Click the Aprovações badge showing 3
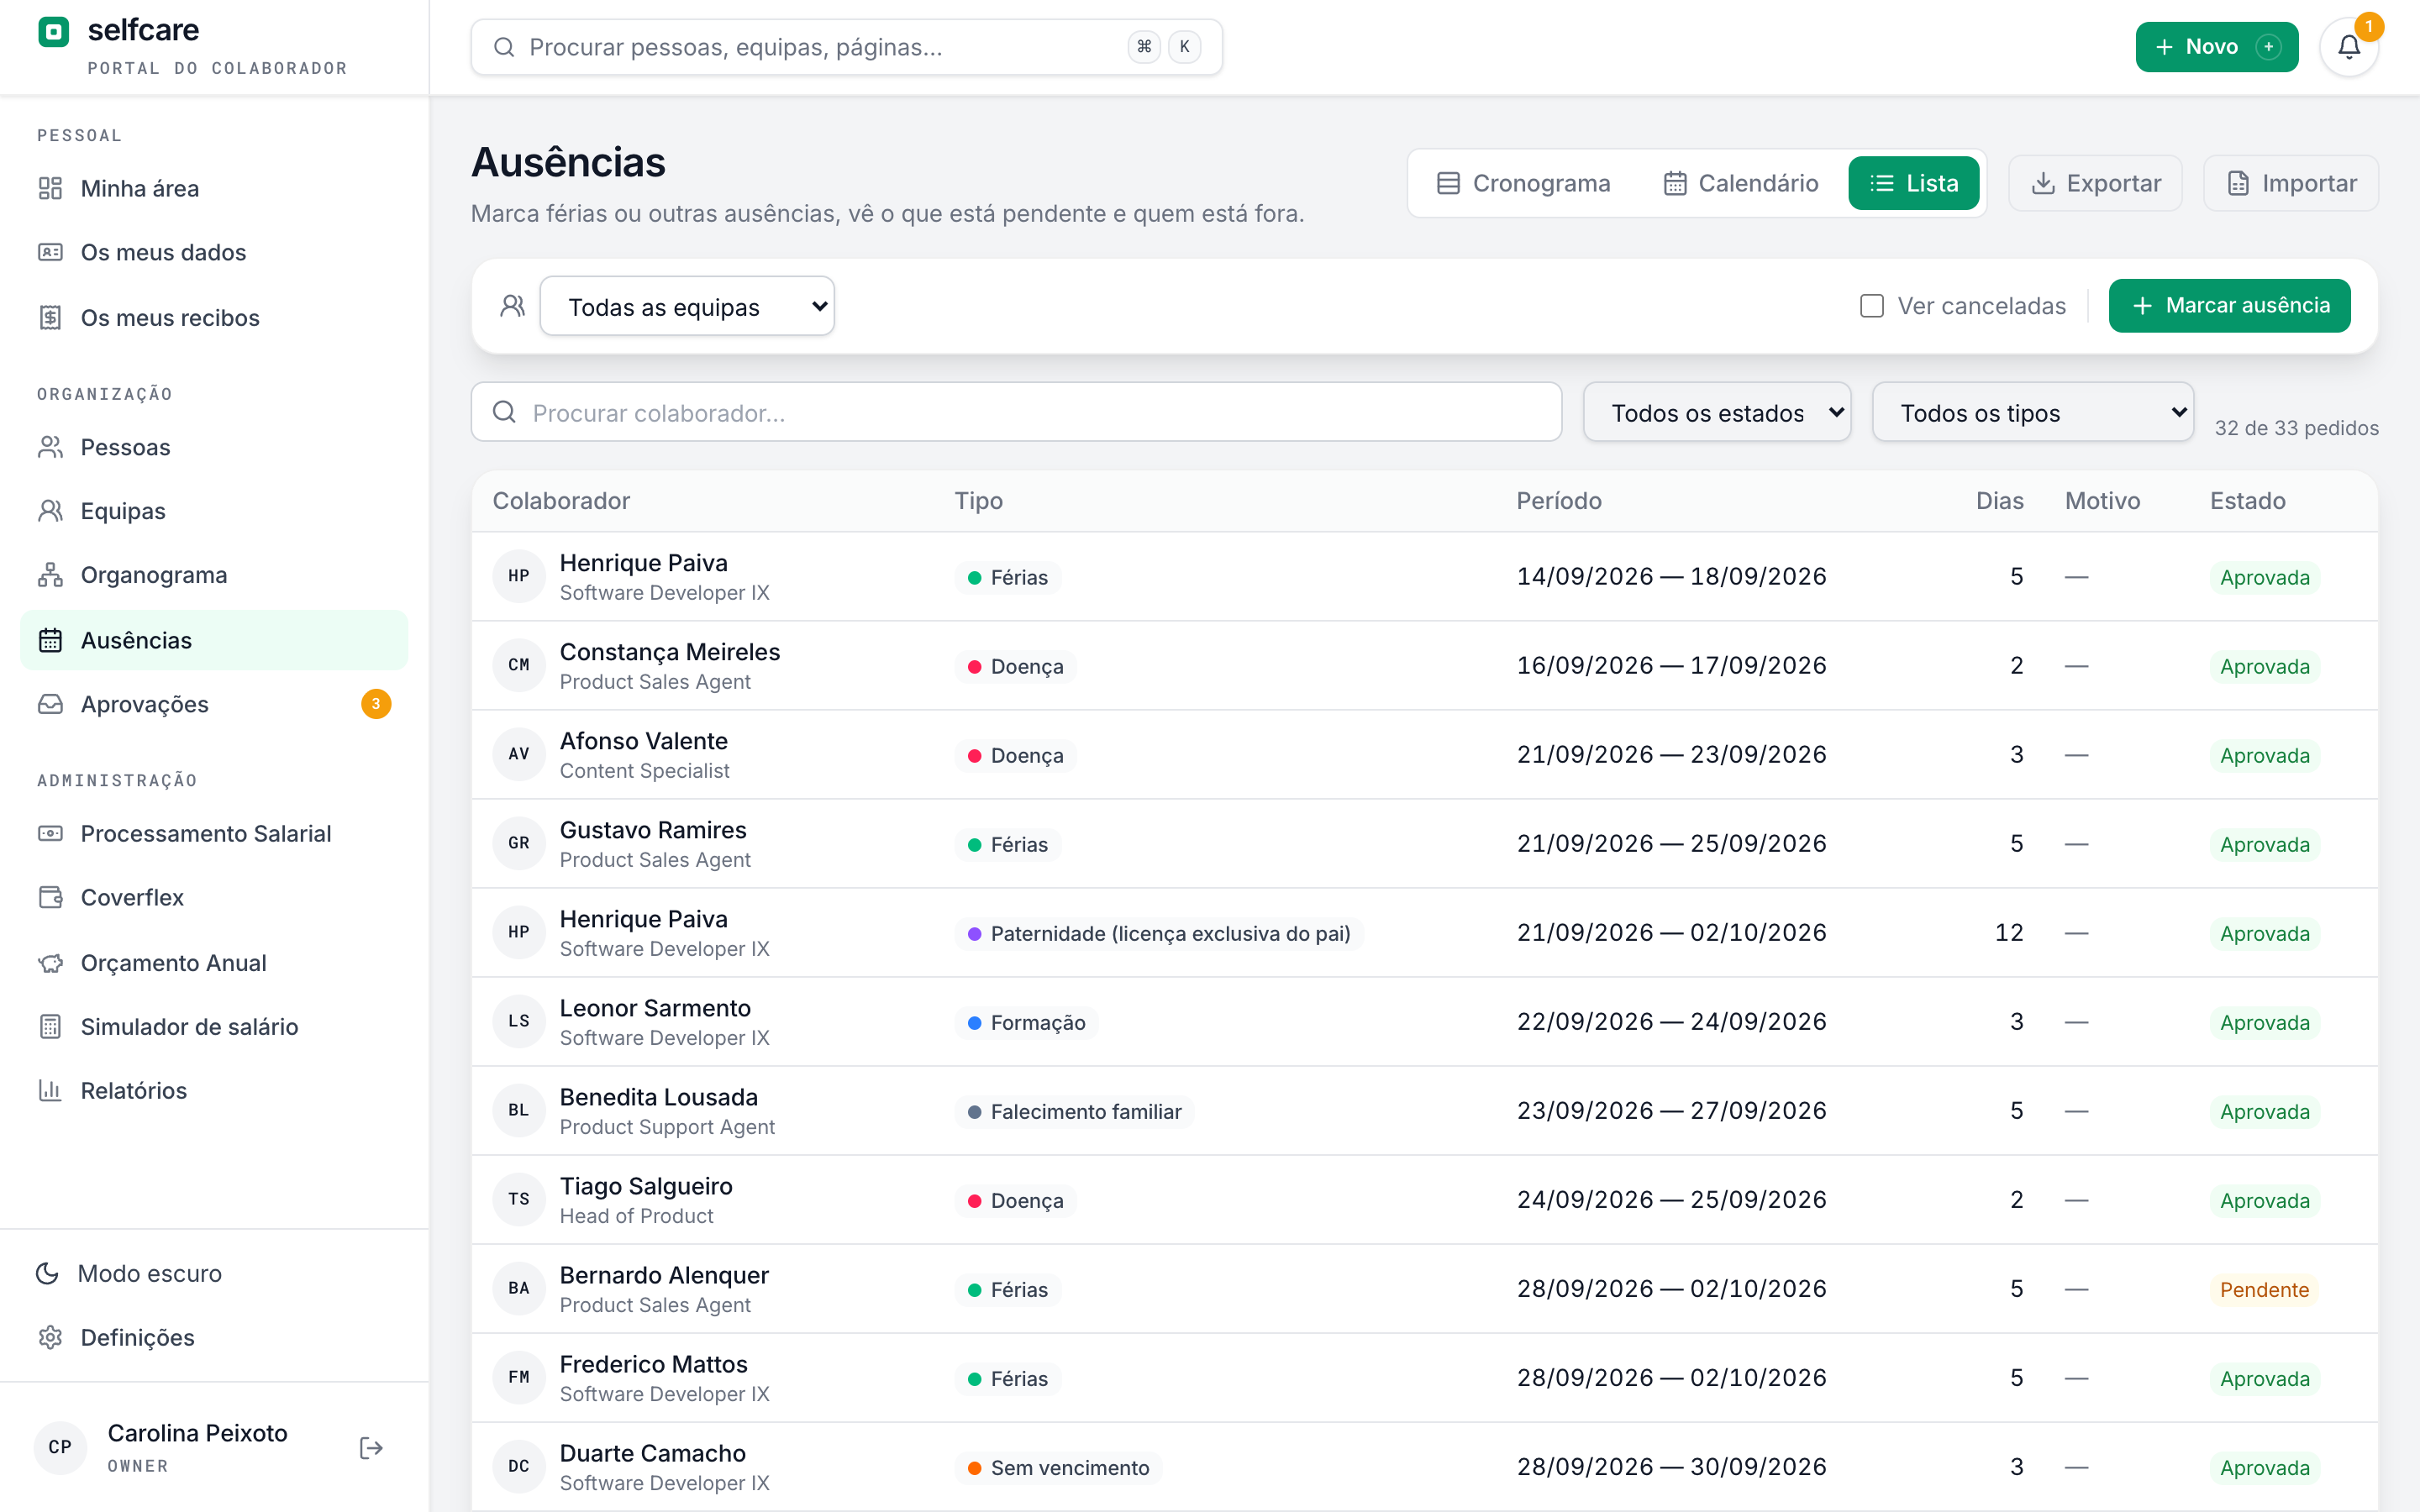Screen dimensions: 2420x1512 pos(376,704)
